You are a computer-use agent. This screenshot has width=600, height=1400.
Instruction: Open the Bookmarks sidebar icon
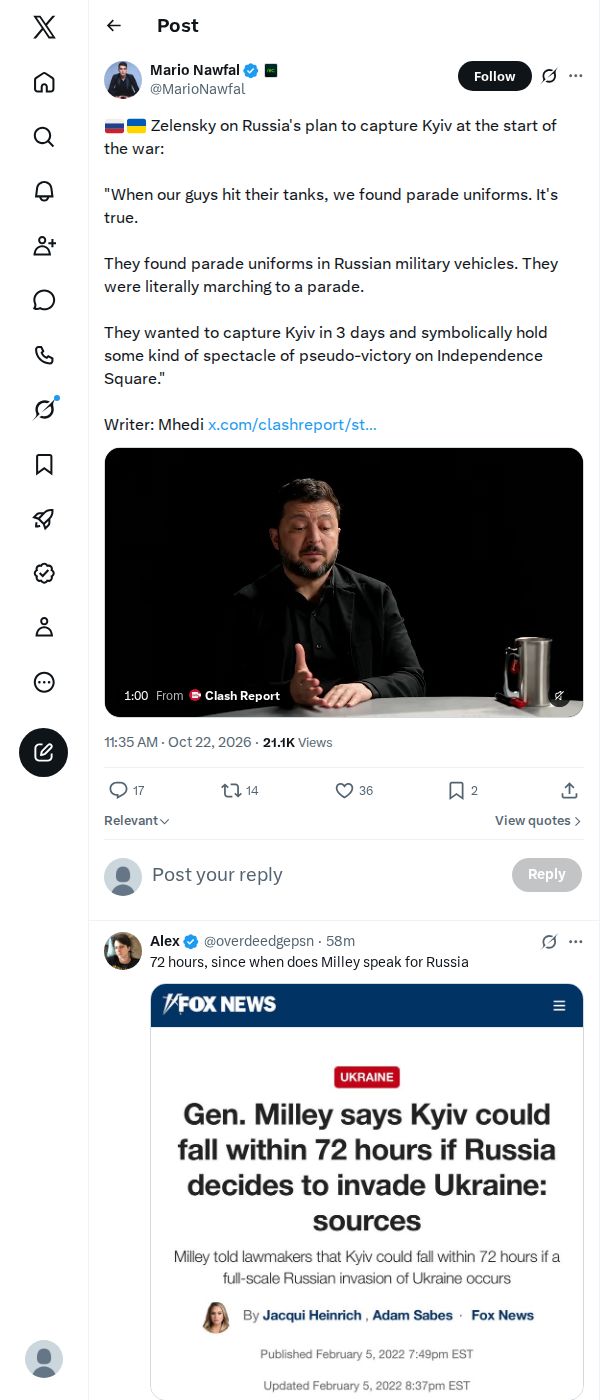(x=44, y=464)
